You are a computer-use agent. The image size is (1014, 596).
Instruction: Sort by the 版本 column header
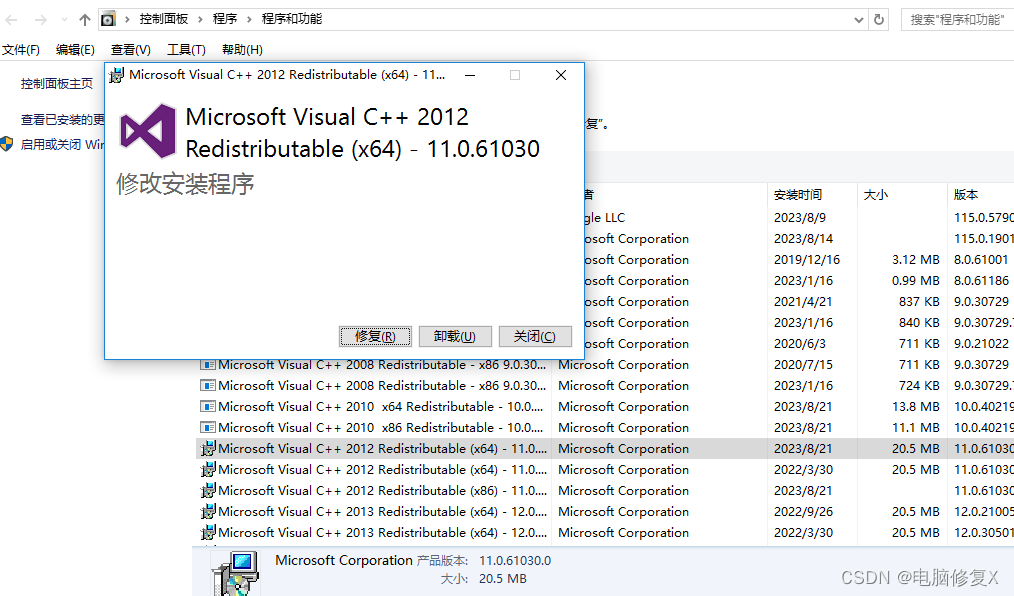965,194
